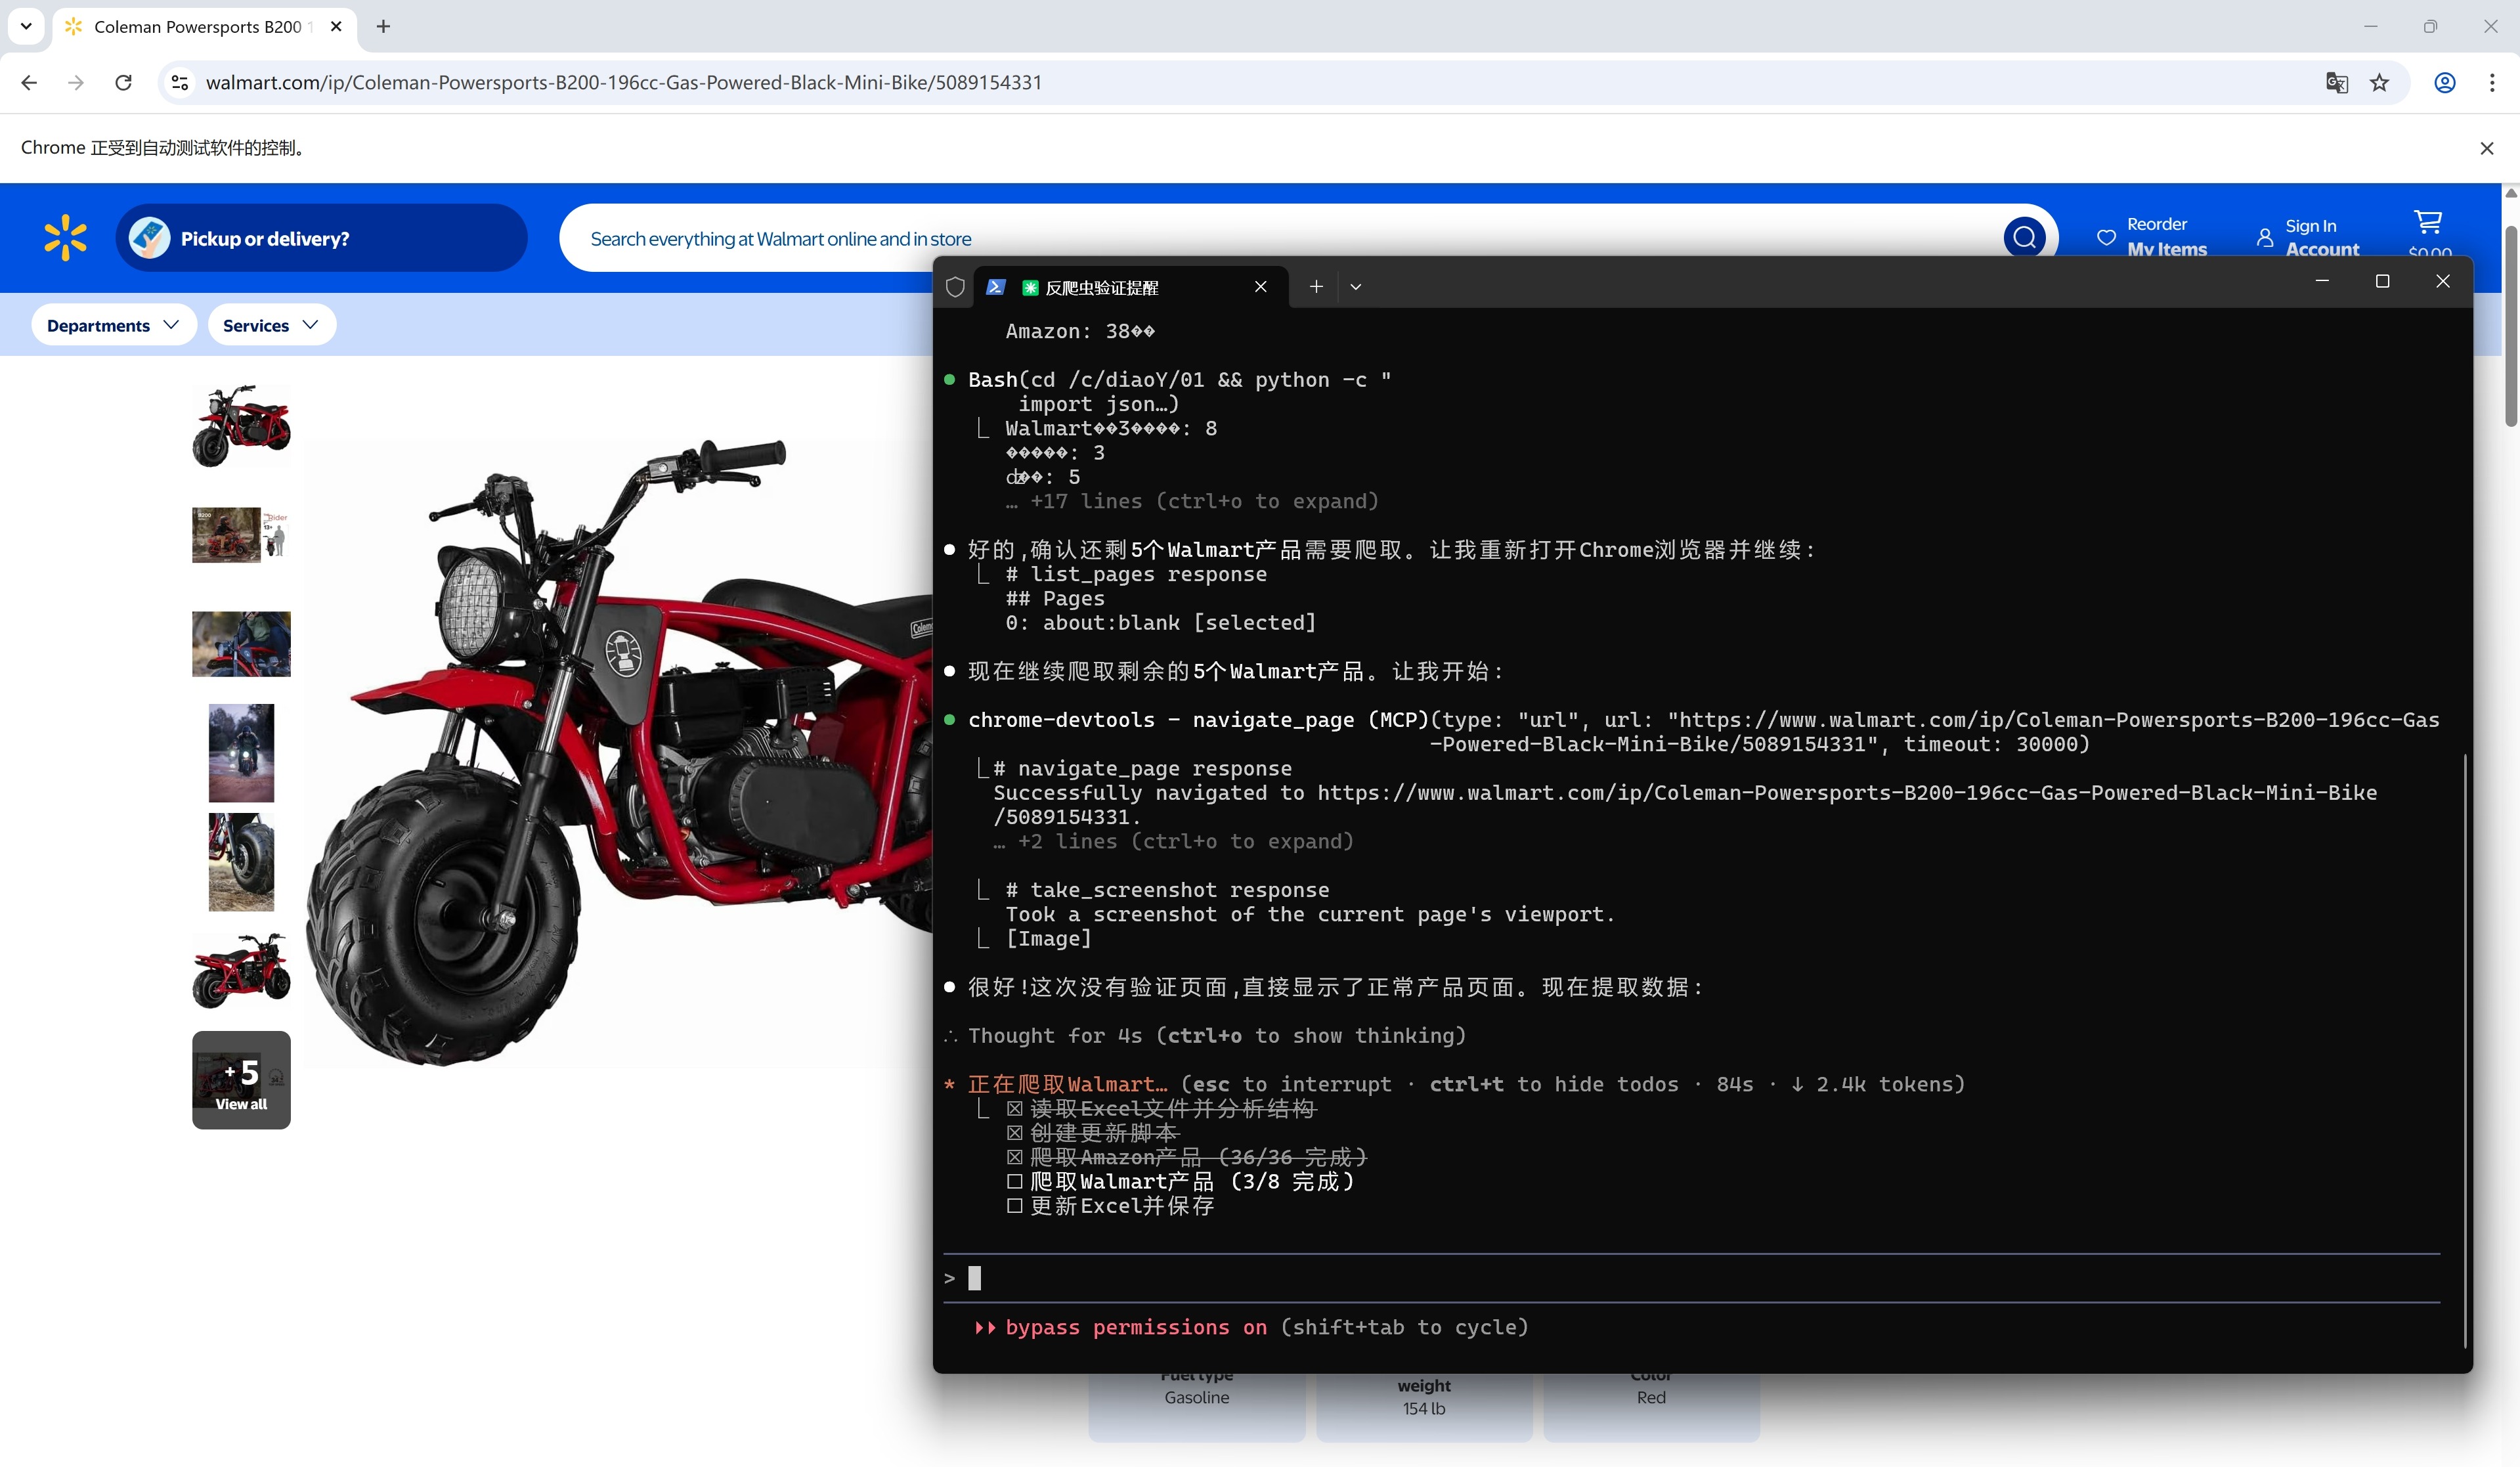Click the 'bypass permissions on' status text
Viewport: 2520px width, 1467px height.
(x=1136, y=1327)
